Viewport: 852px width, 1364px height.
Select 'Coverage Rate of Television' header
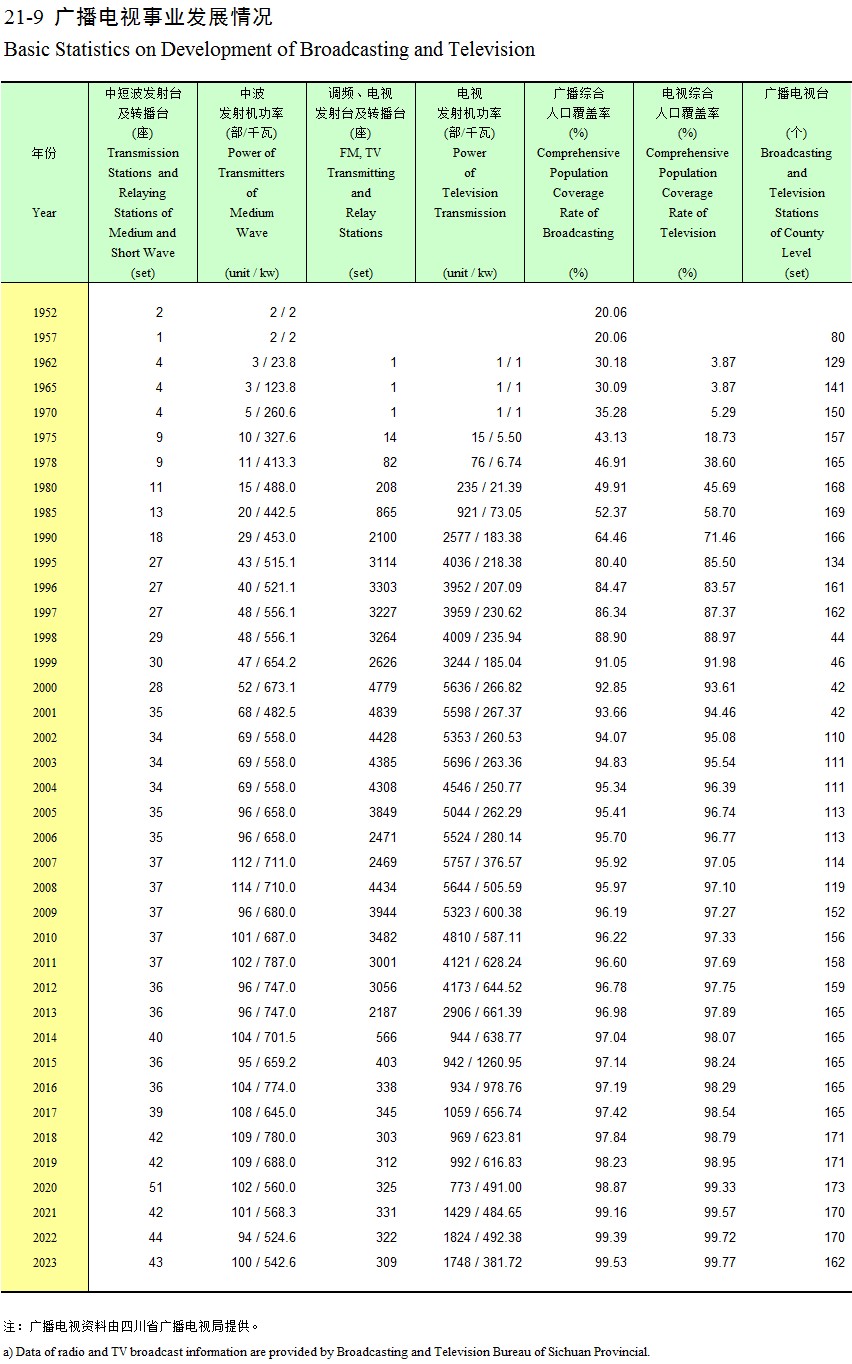coord(688,213)
